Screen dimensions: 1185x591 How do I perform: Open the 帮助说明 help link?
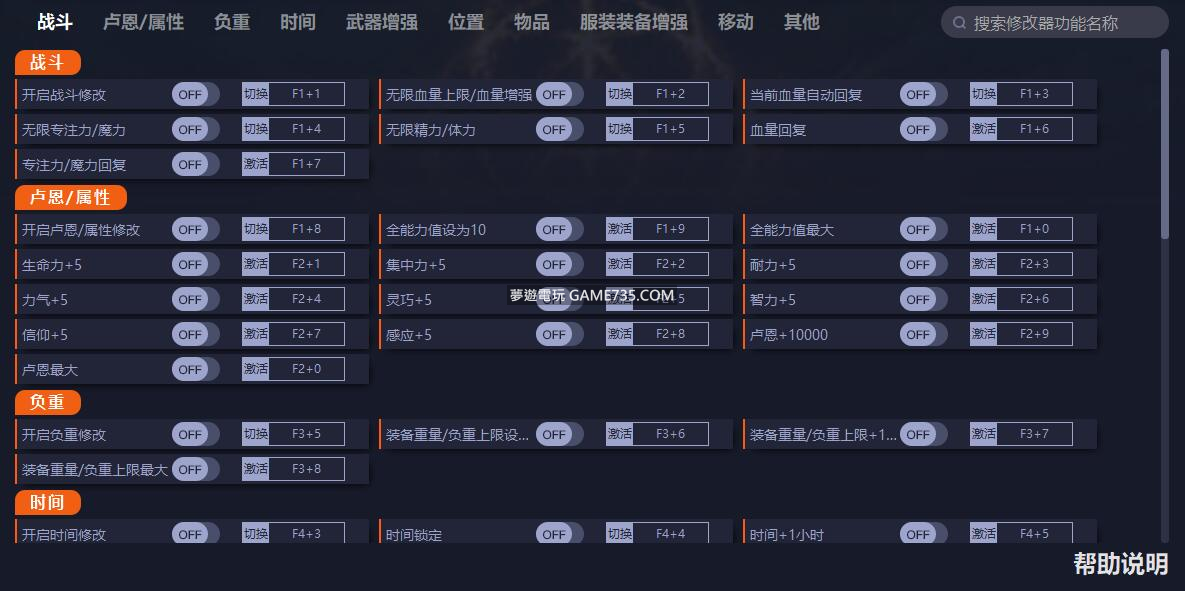pyautogui.click(x=1120, y=564)
